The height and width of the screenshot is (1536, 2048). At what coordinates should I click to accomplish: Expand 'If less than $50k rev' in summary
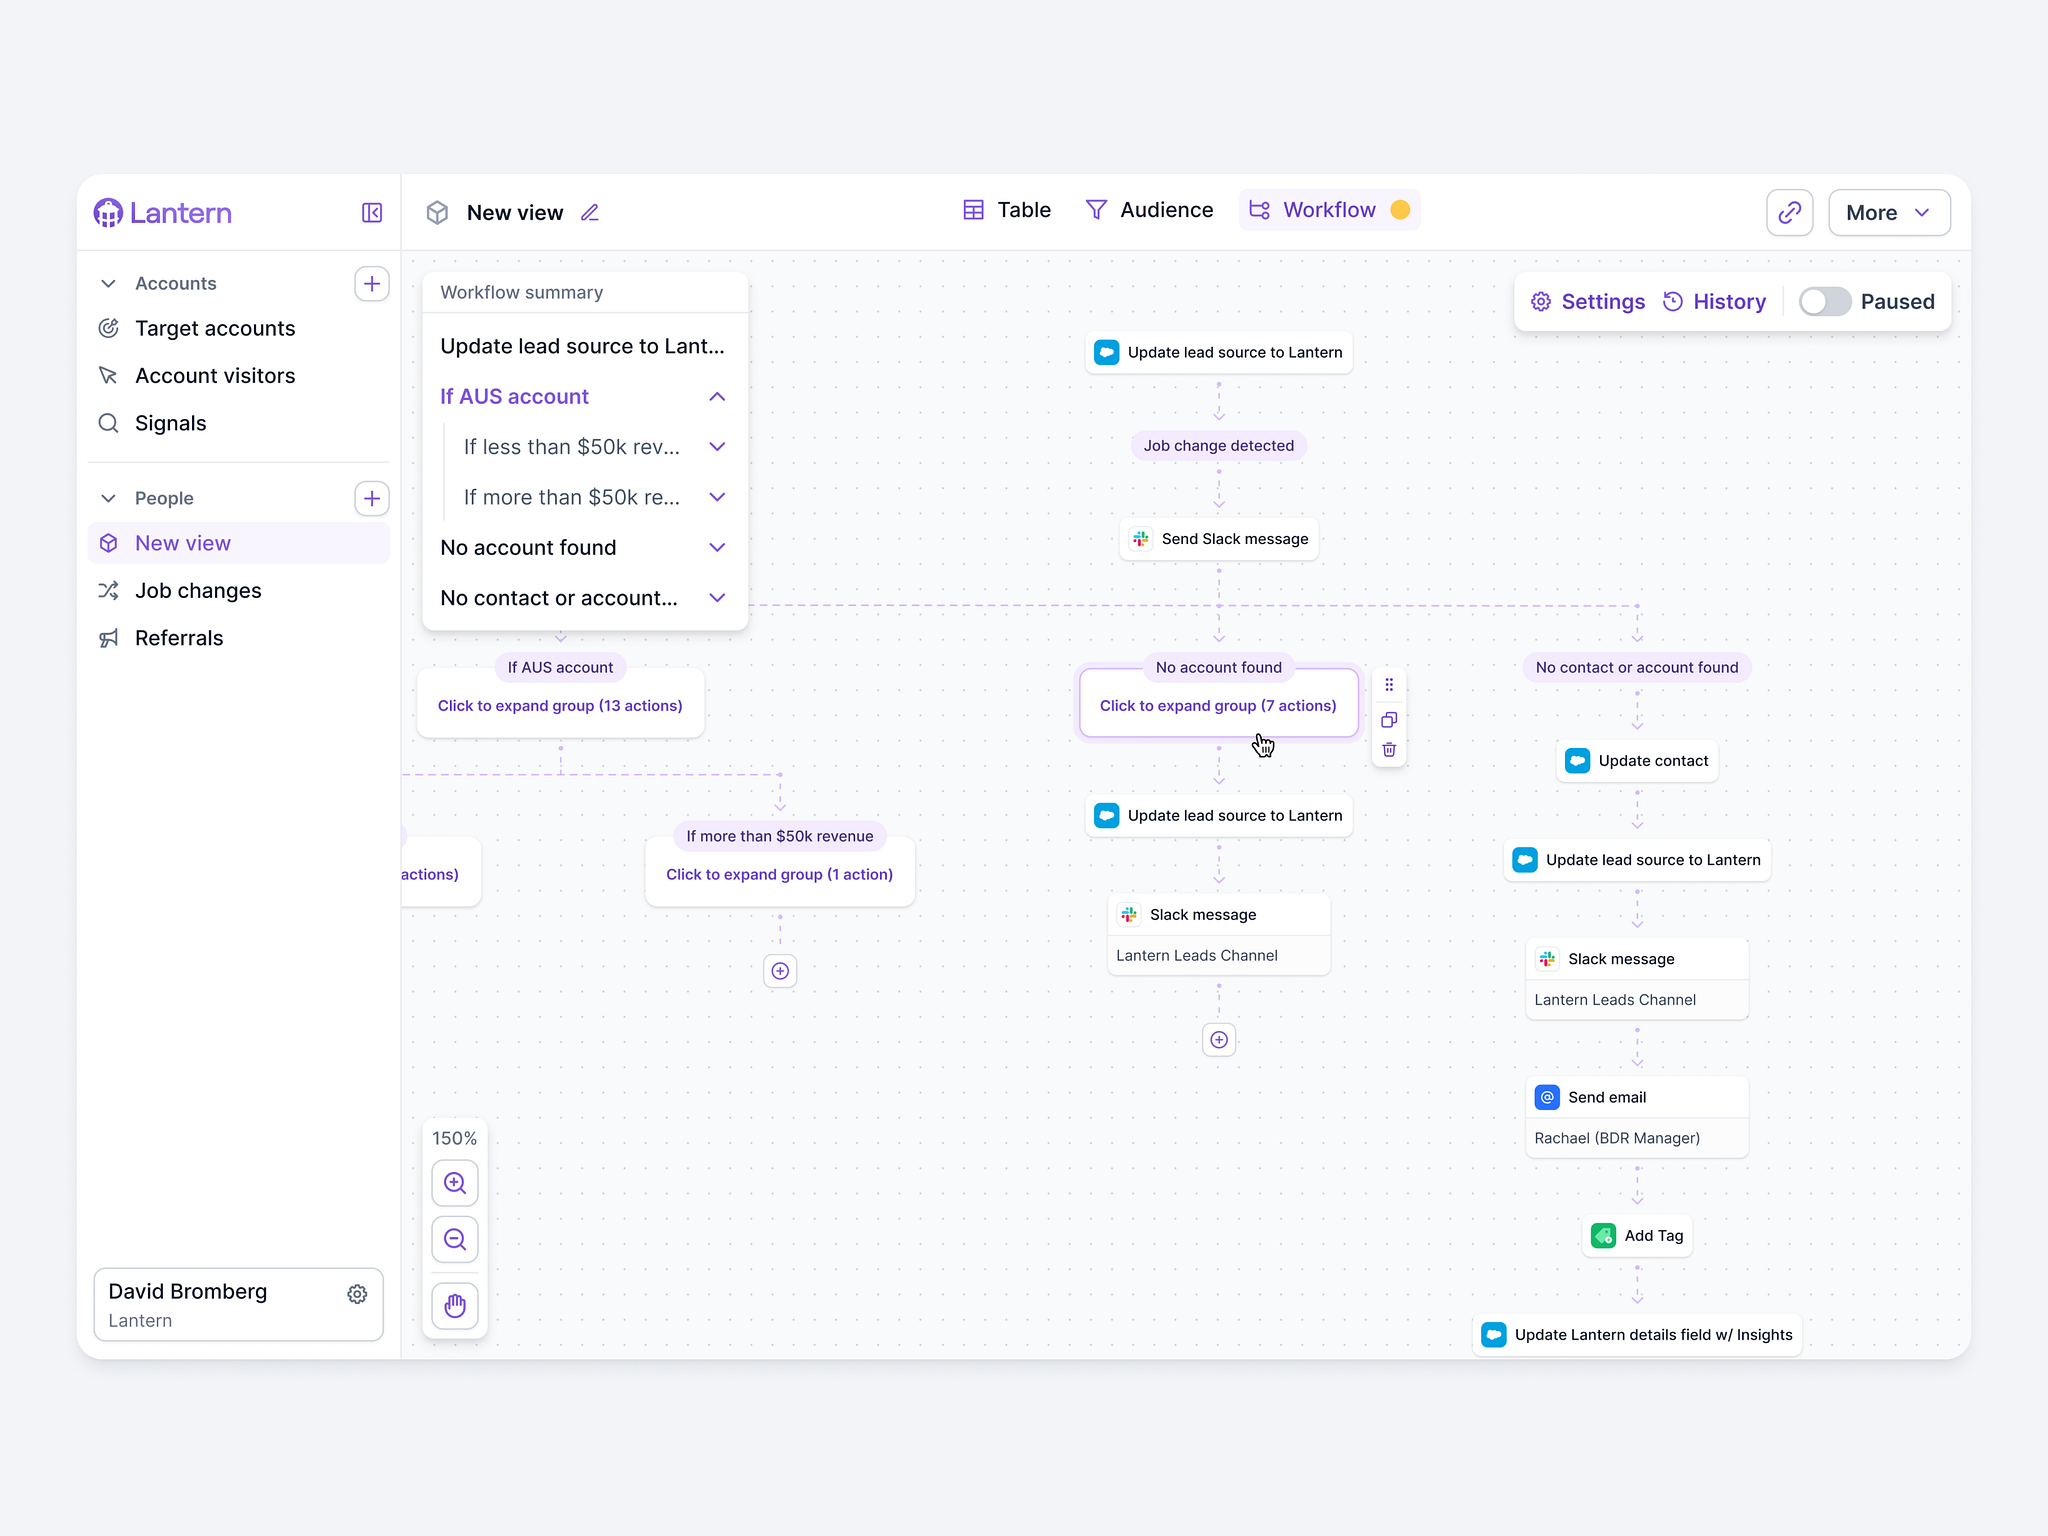(x=717, y=447)
